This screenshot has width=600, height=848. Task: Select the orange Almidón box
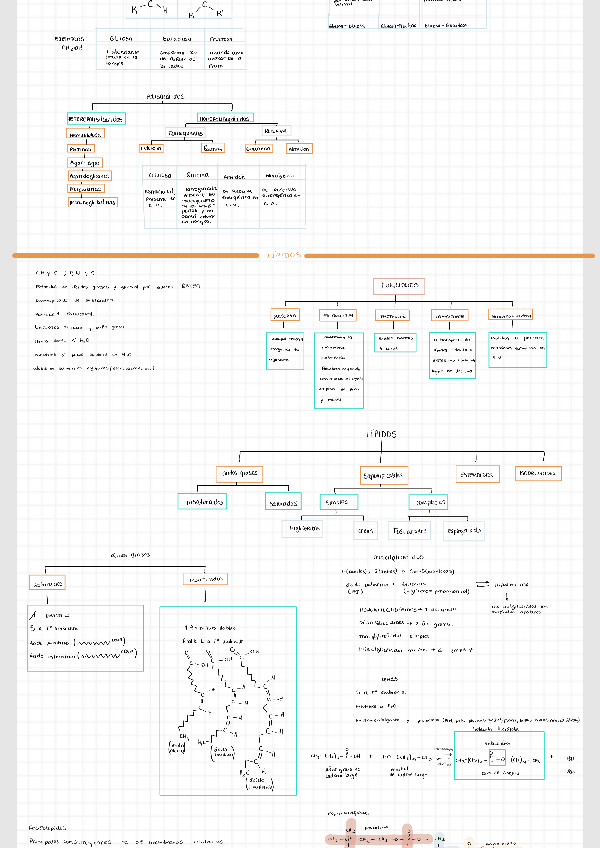point(298,148)
